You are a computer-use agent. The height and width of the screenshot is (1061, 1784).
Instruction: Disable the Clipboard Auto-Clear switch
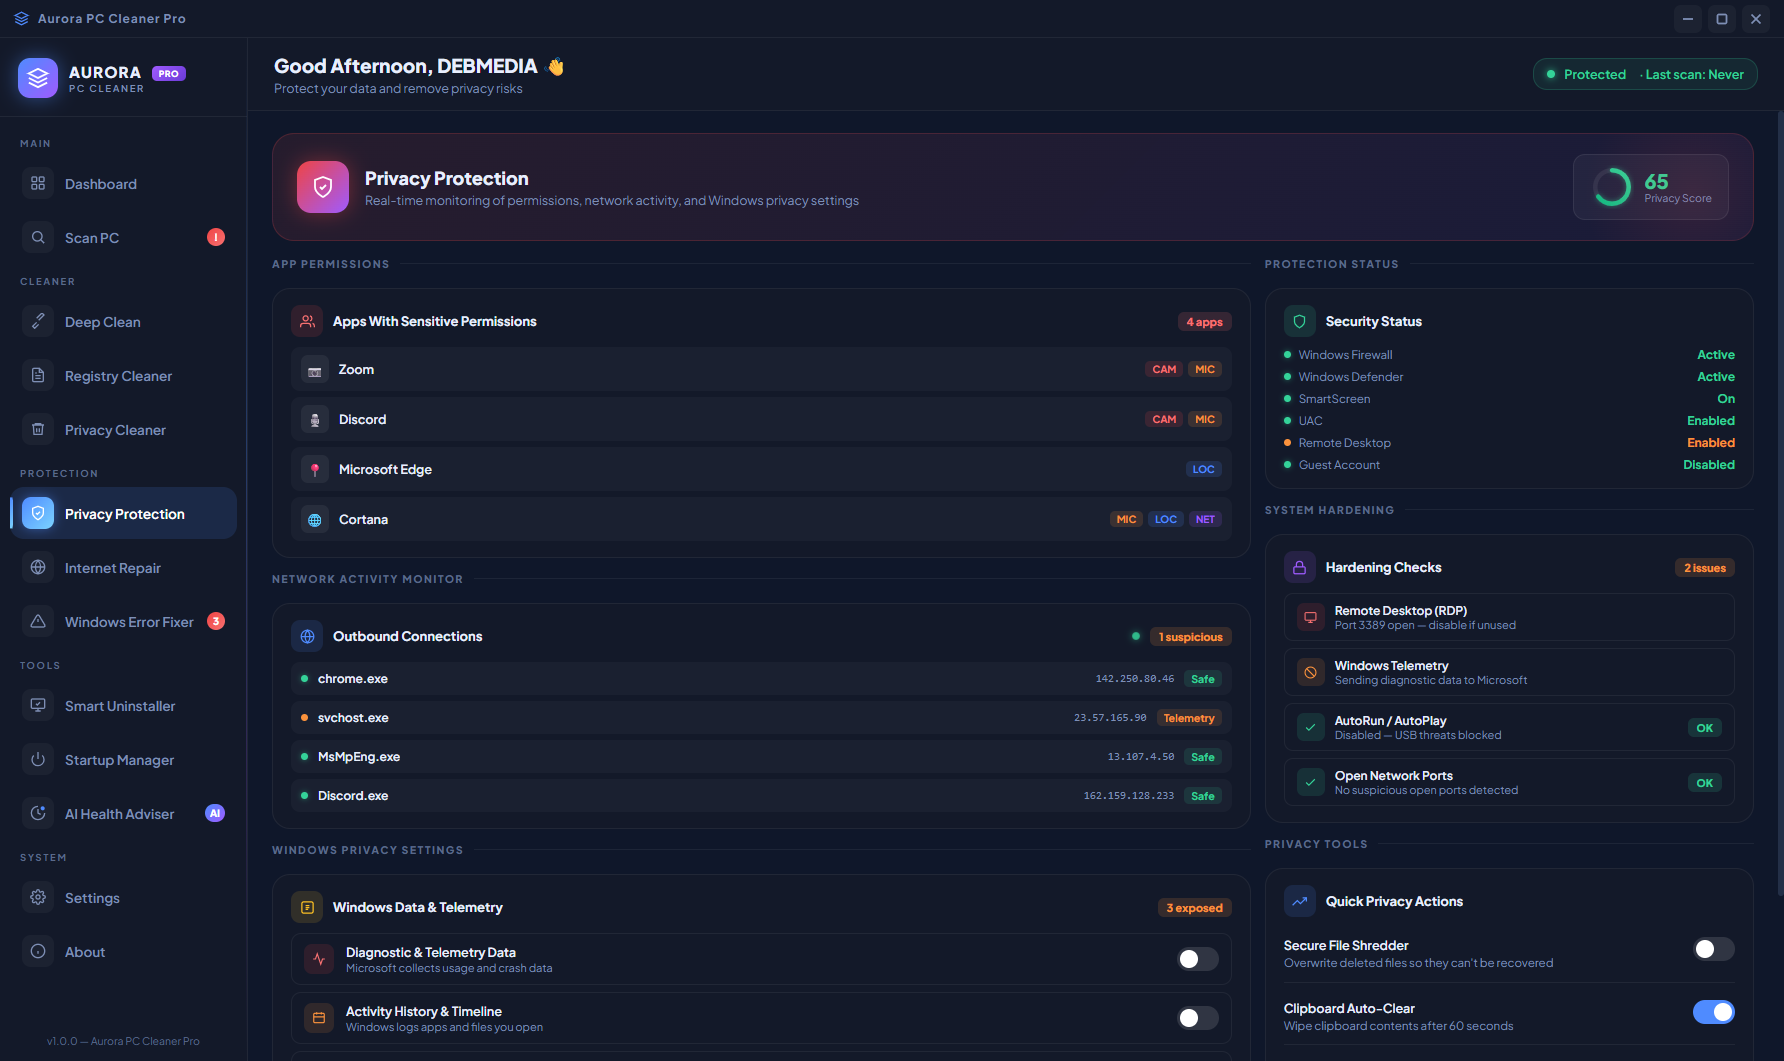pos(1714,1012)
